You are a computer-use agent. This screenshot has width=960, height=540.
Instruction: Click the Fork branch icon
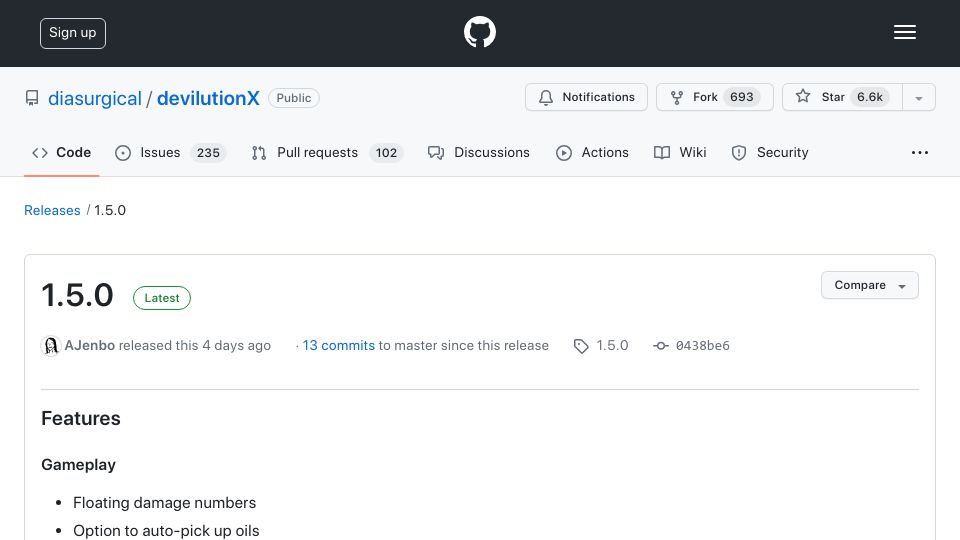click(x=677, y=98)
